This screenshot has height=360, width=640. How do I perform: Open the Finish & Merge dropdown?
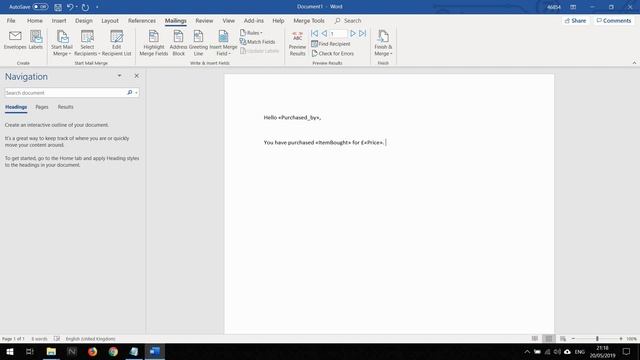pos(383,43)
